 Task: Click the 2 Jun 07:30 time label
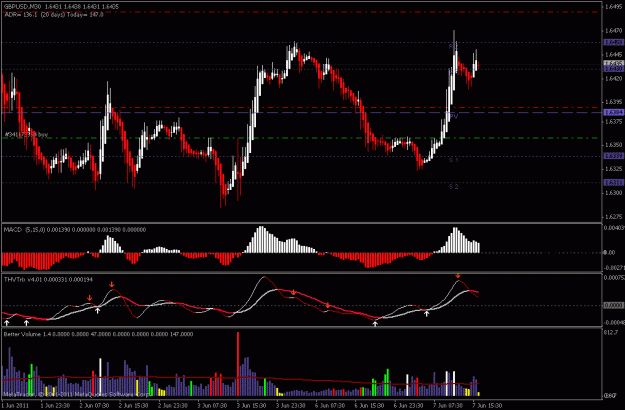click(94, 405)
